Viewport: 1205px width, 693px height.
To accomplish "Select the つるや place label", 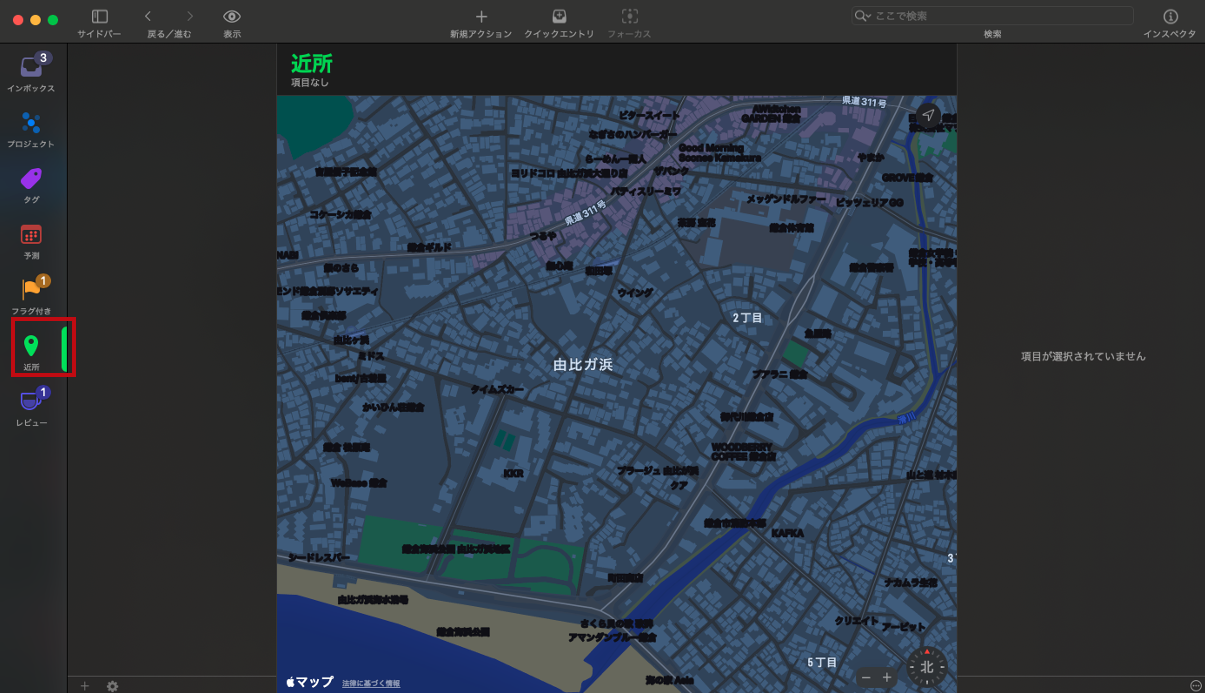I will point(543,236).
